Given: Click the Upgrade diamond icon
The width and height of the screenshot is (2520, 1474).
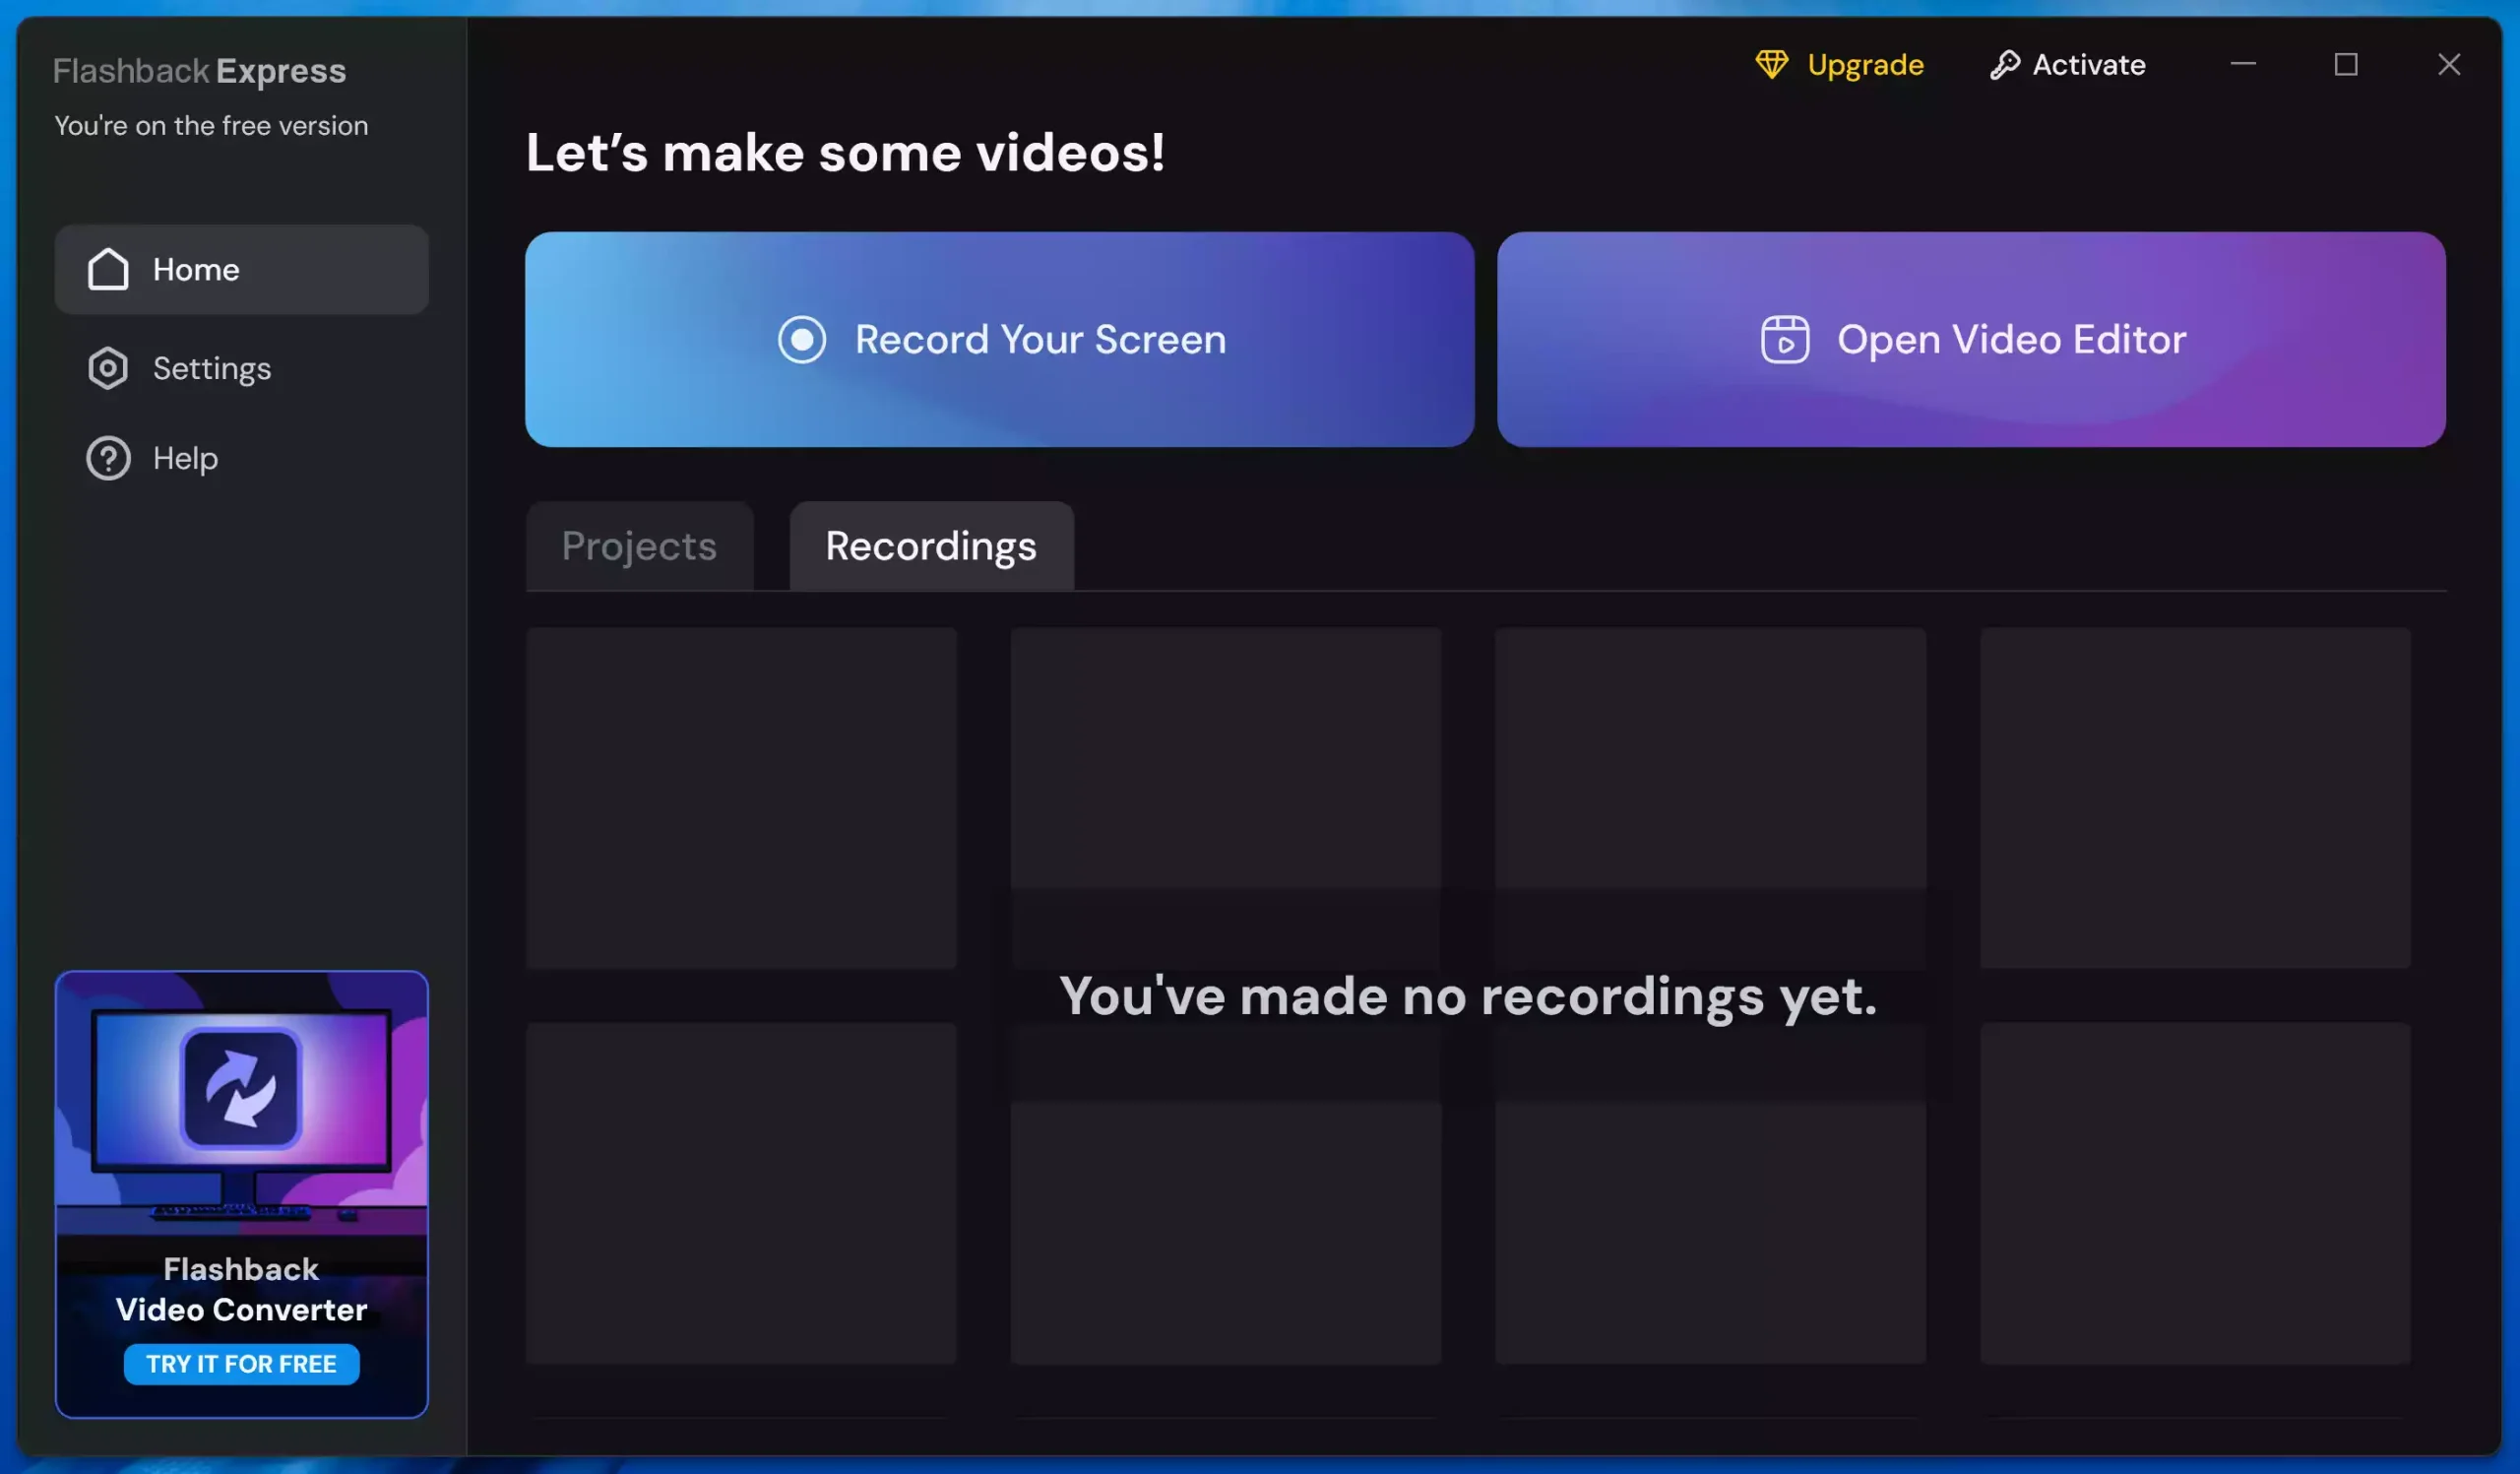Looking at the screenshot, I should tap(1771, 65).
